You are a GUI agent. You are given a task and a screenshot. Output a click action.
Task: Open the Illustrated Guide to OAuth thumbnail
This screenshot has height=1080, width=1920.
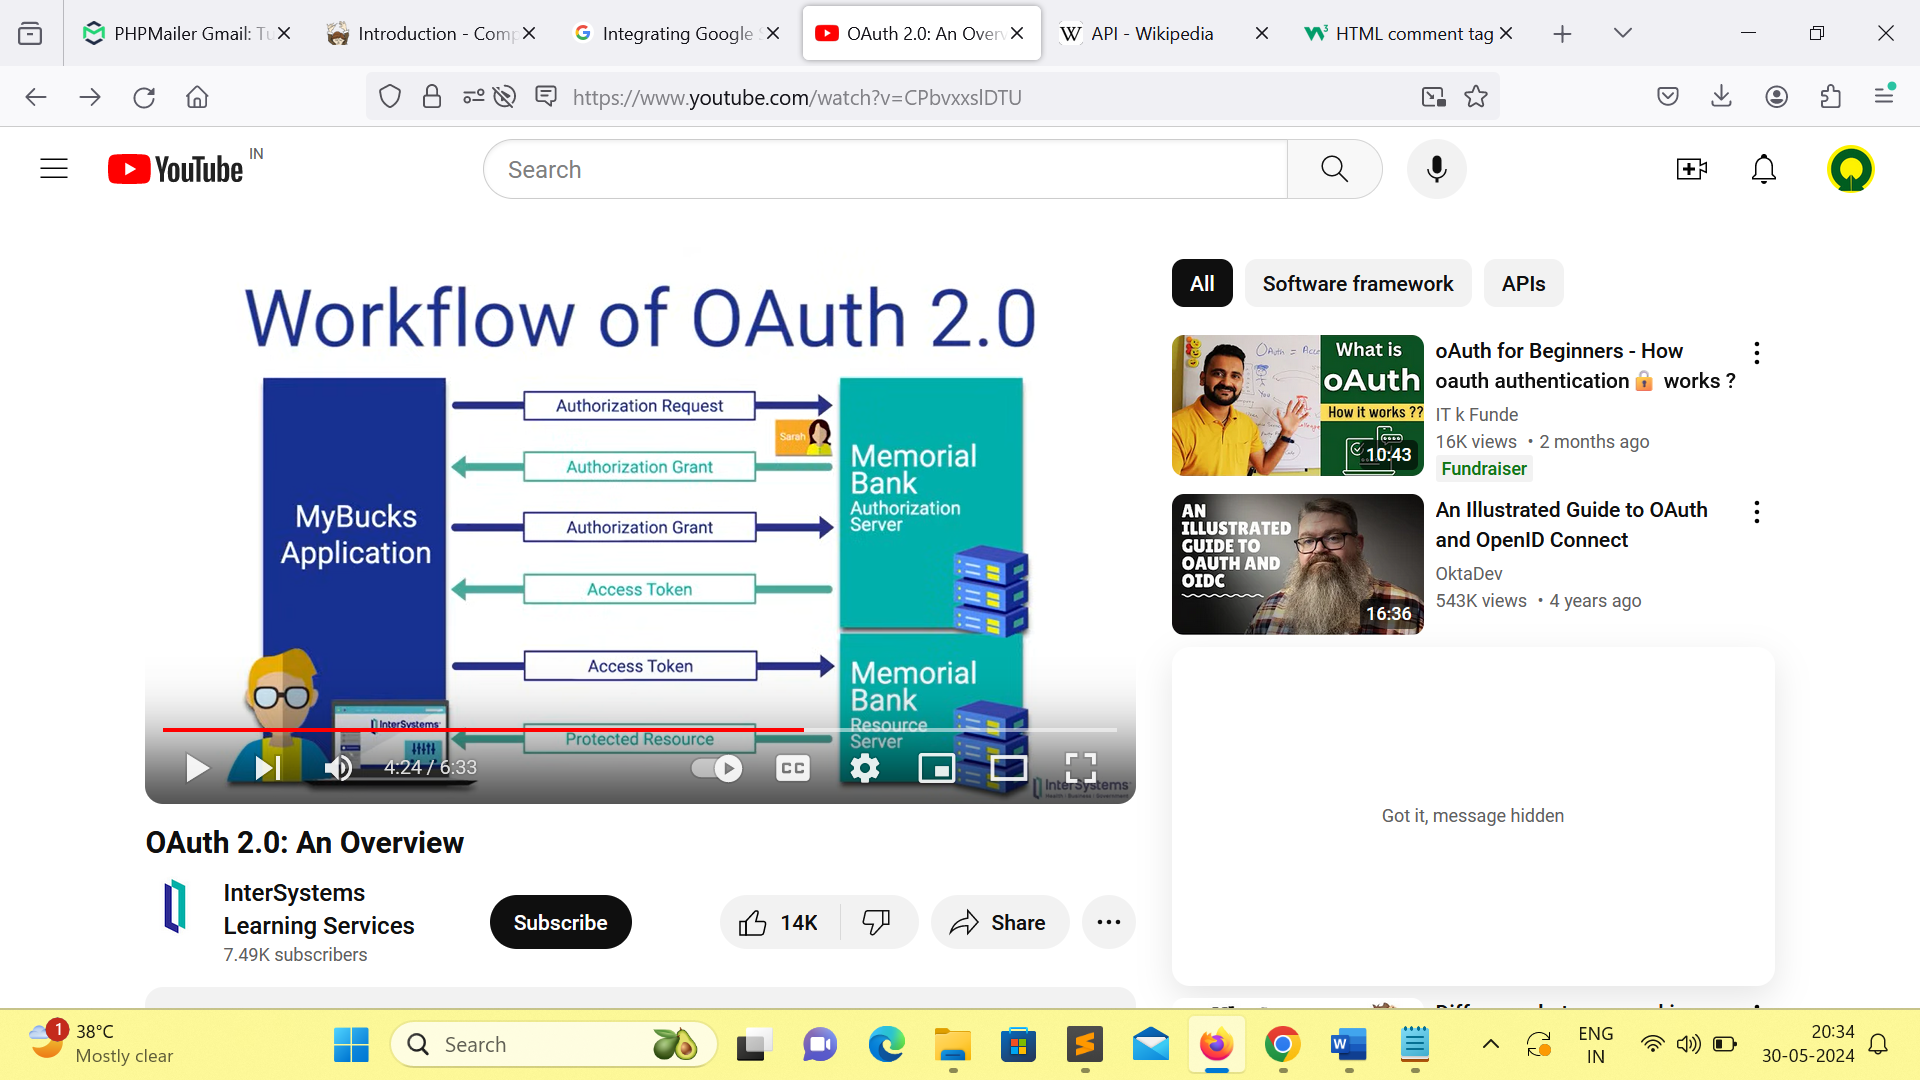pos(1297,564)
